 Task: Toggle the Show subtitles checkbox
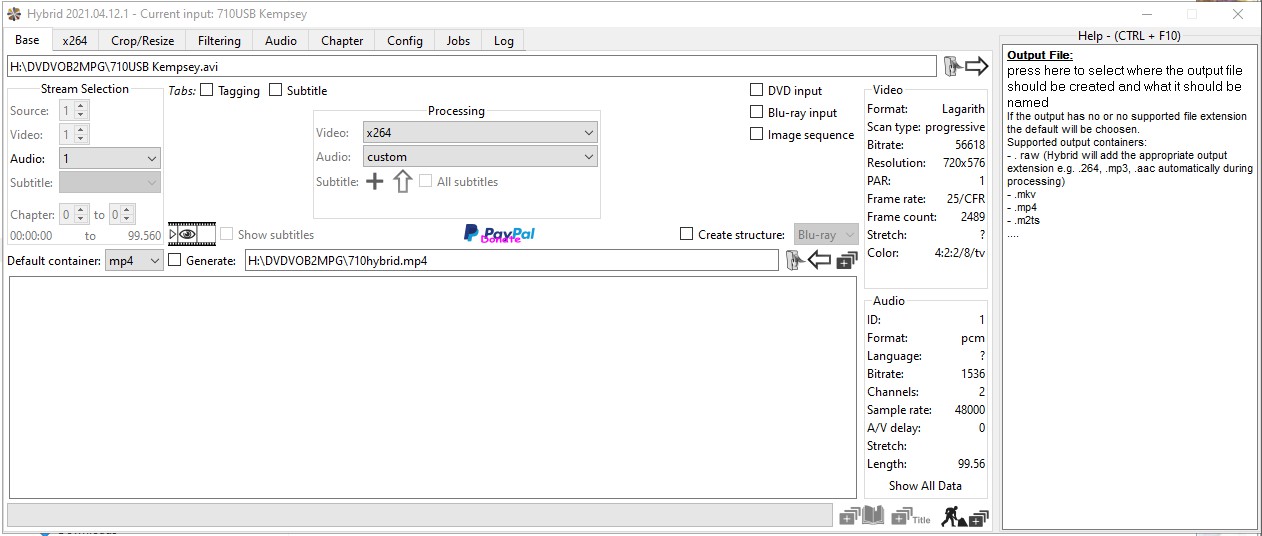(x=227, y=234)
